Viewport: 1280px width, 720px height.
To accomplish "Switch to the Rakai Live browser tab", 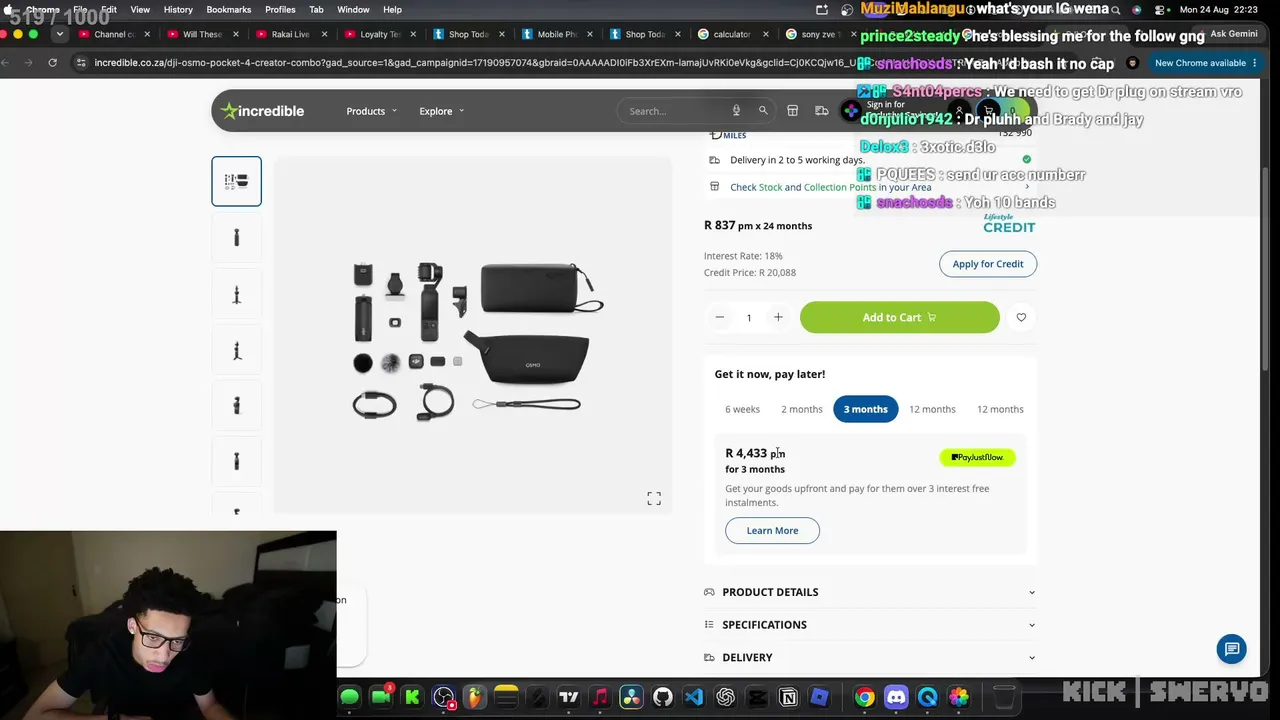I will 290,34.
